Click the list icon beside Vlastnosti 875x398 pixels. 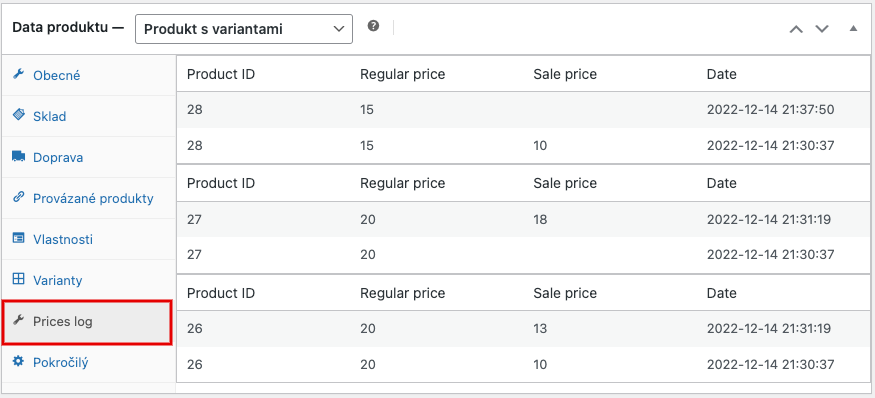point(18,238)
